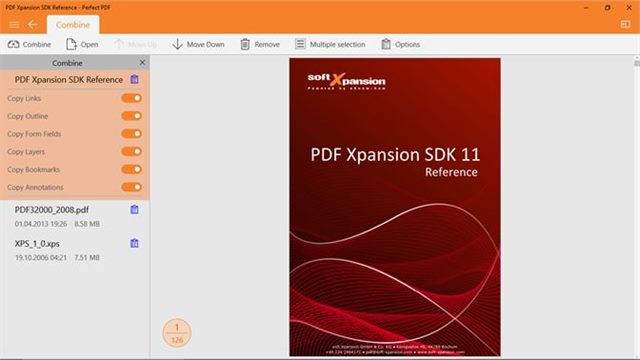Click the Combine toolbar icon

(x=13, y=44)
